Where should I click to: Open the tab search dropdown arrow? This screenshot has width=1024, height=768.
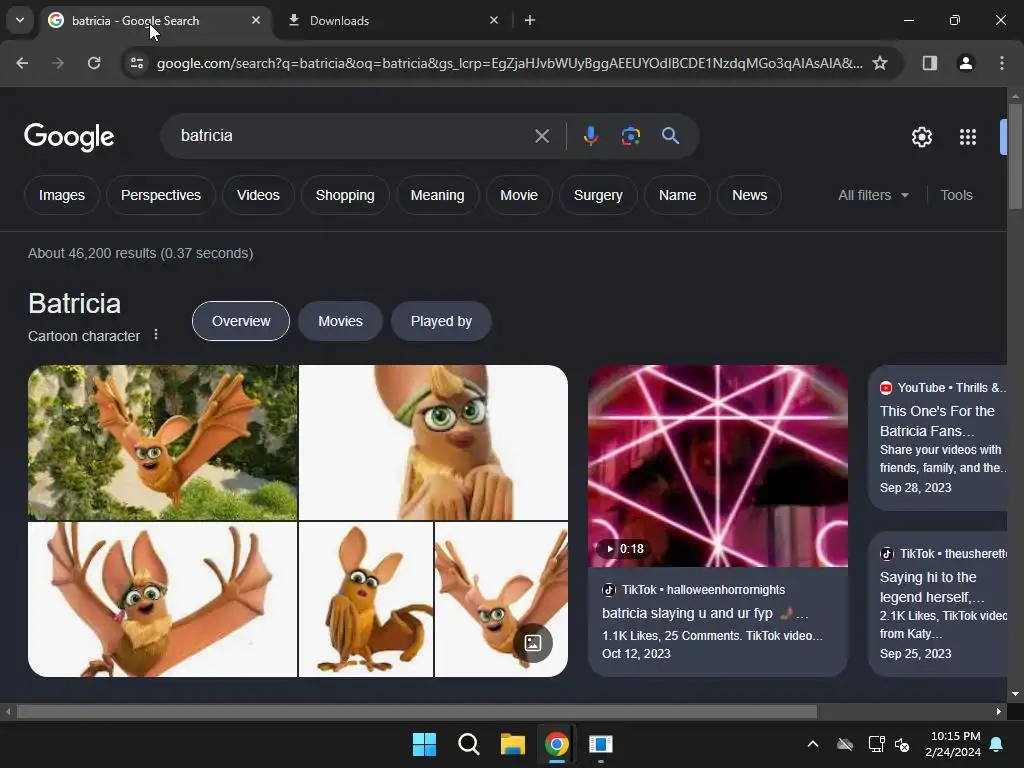coord(20,20)
